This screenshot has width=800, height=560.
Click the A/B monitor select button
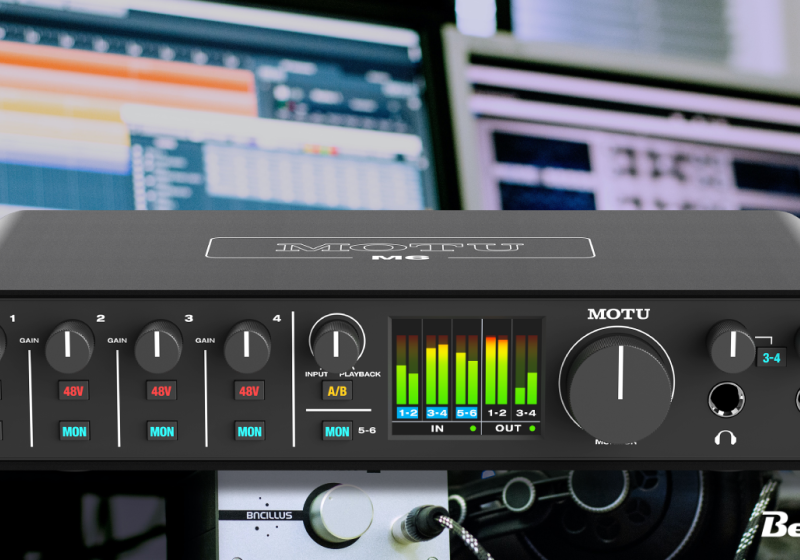click(x=337, y=391)
